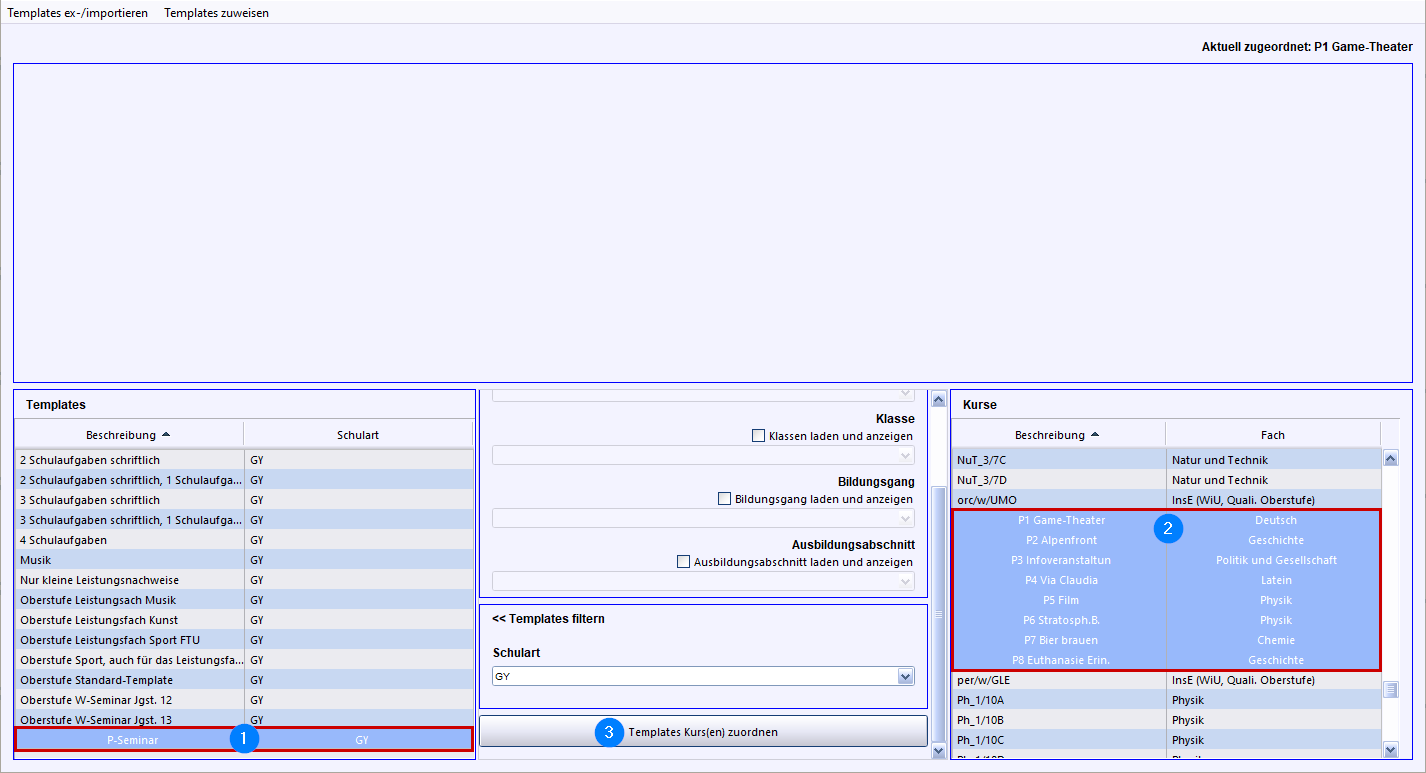1426x773 pixels.
Task: Sort Templates by Beschreibung column header
Action: click(x=129, y=435)
